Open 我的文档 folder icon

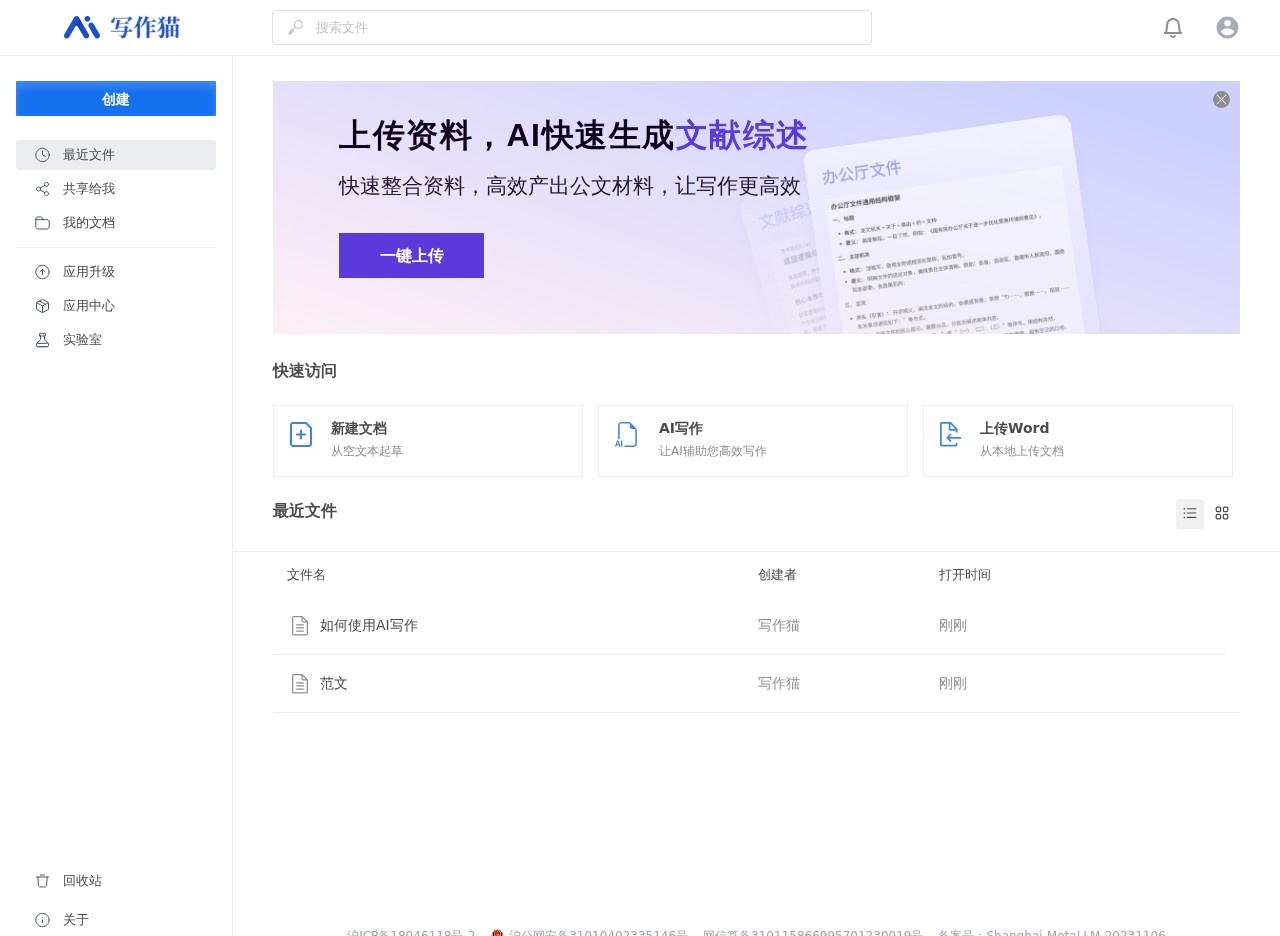click(42, 223)
